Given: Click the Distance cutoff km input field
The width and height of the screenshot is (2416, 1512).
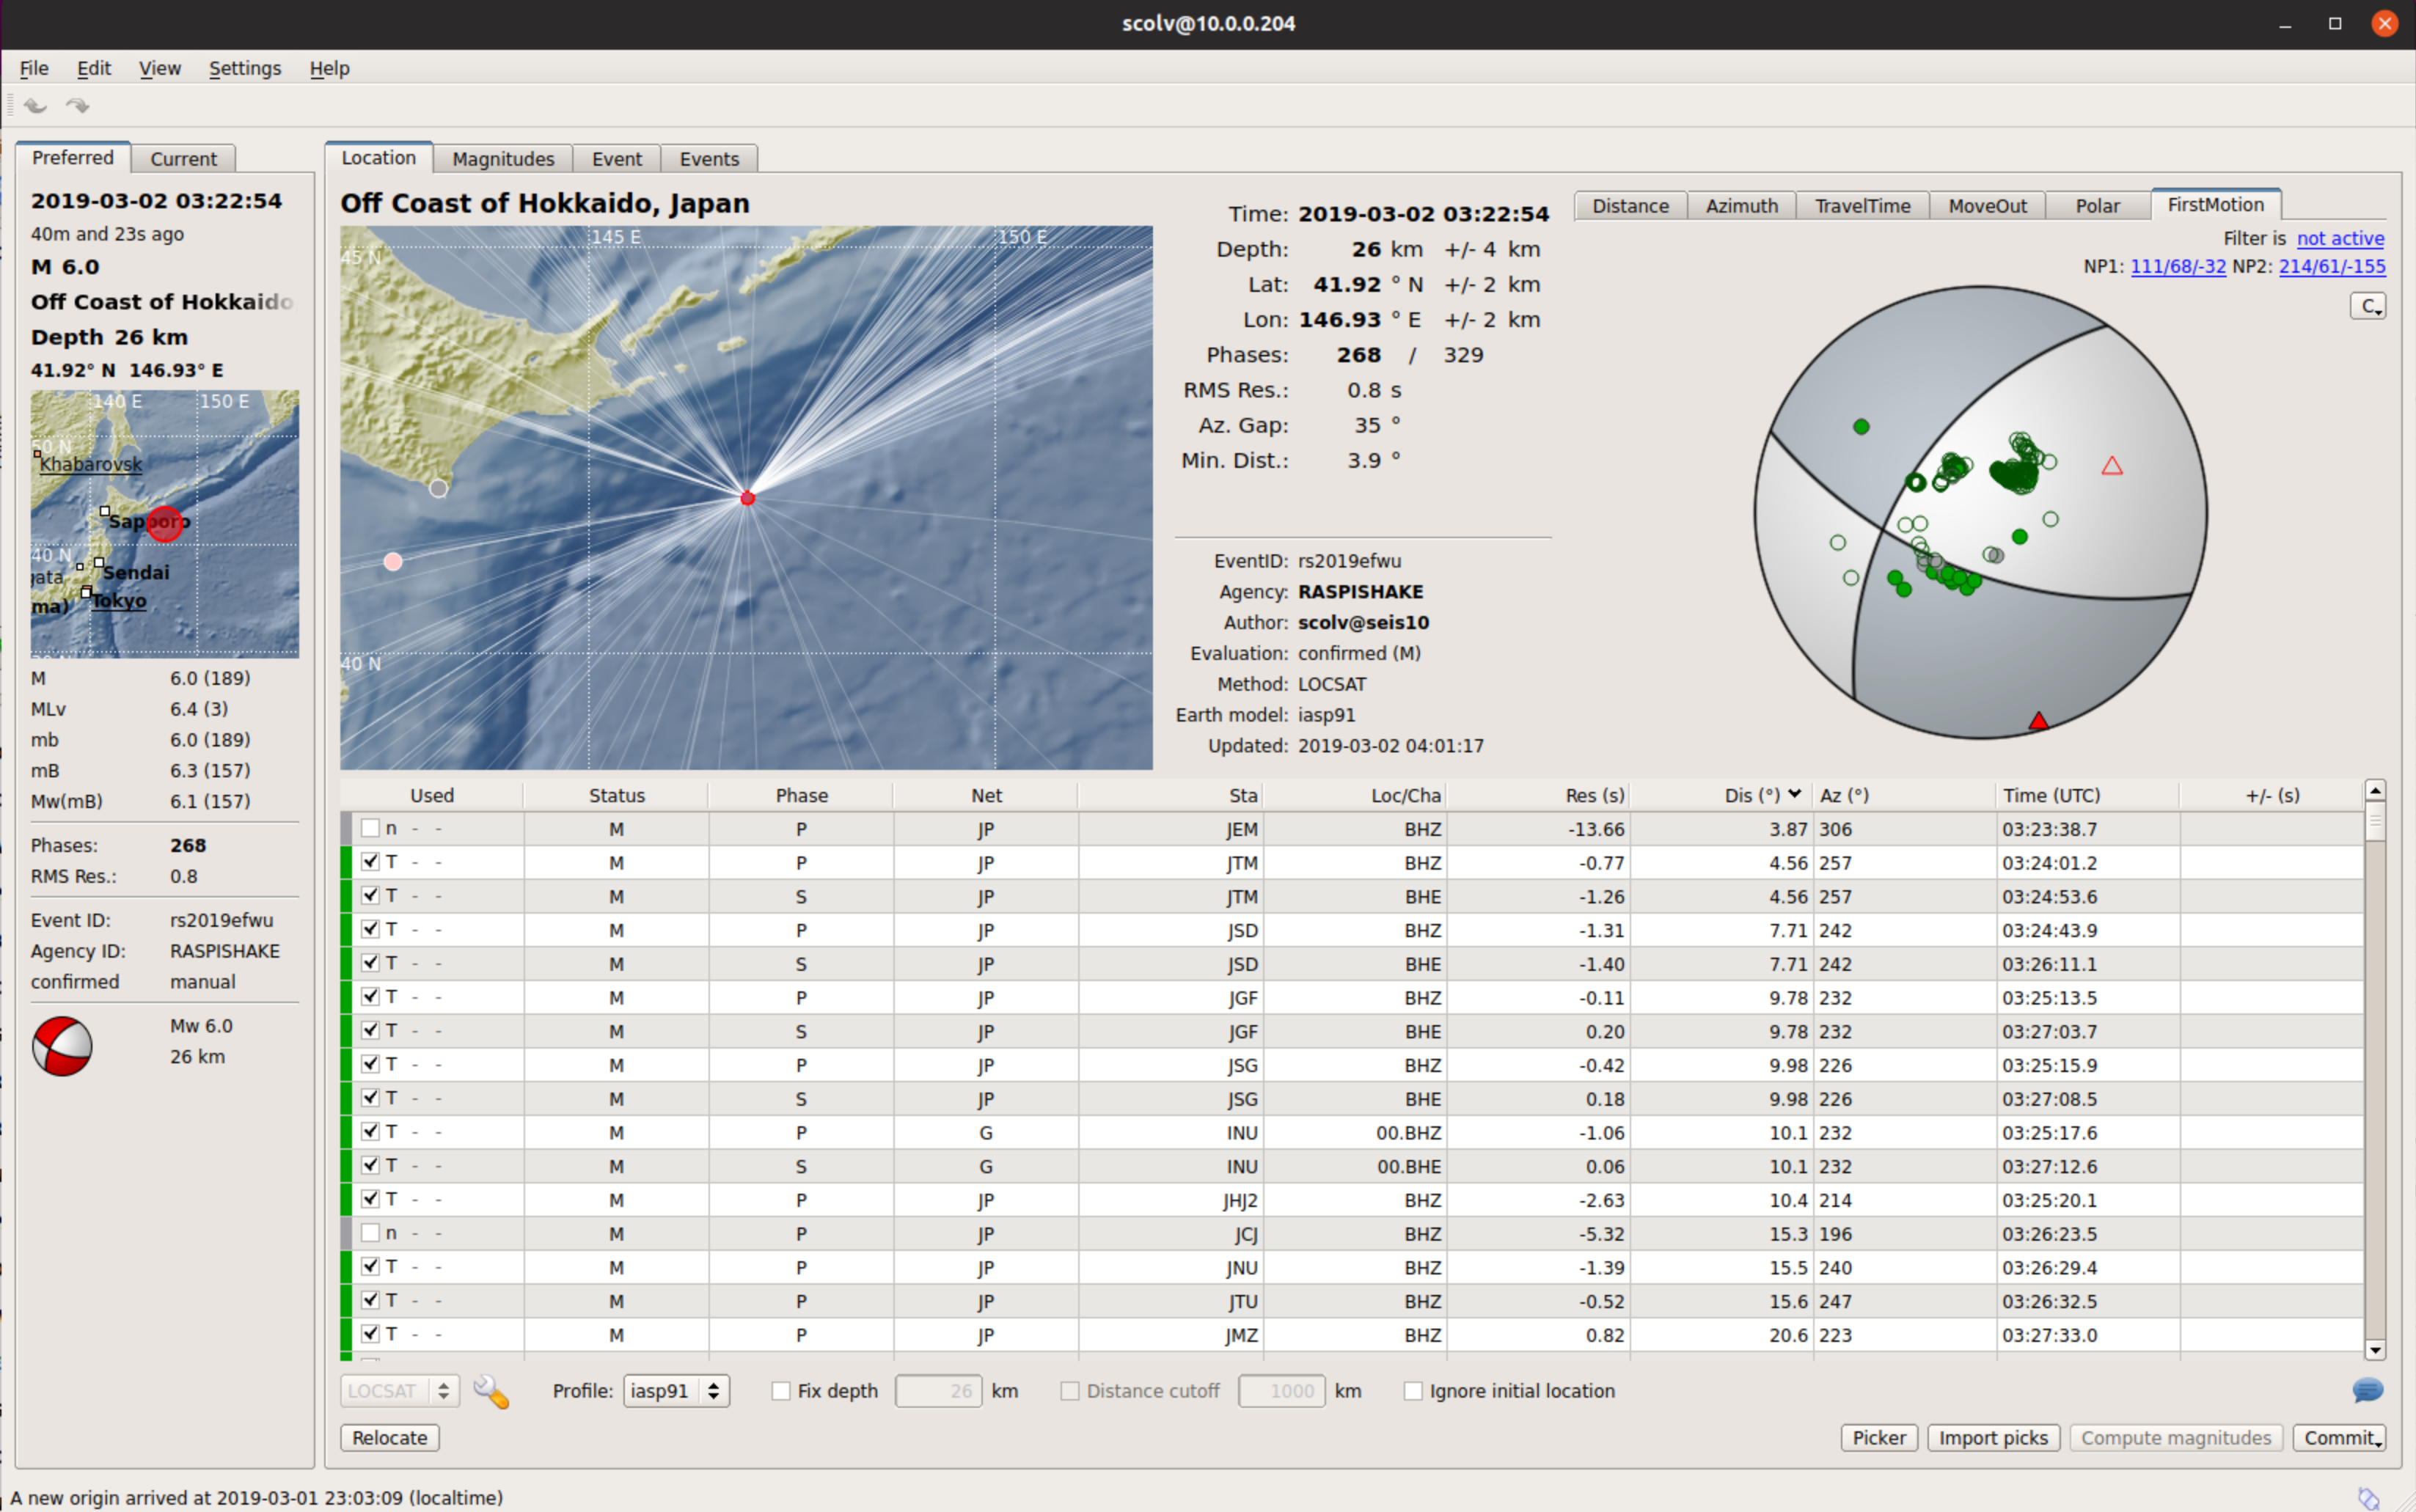Looking at the screenshot, I should [x=1282, y=1391].
